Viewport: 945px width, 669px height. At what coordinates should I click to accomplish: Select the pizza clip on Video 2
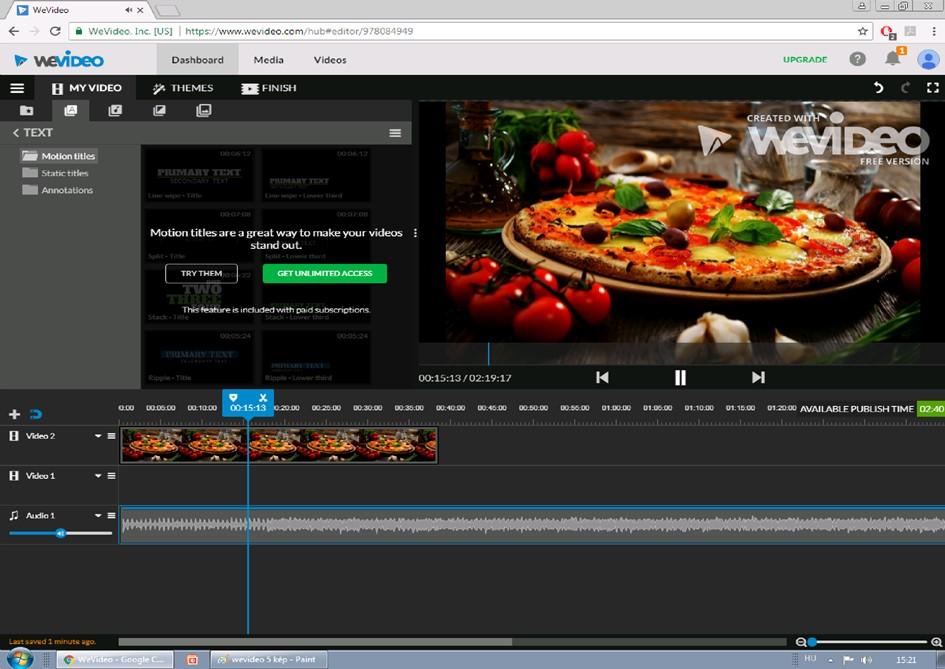pyautogui.click(x=279, y=445)
